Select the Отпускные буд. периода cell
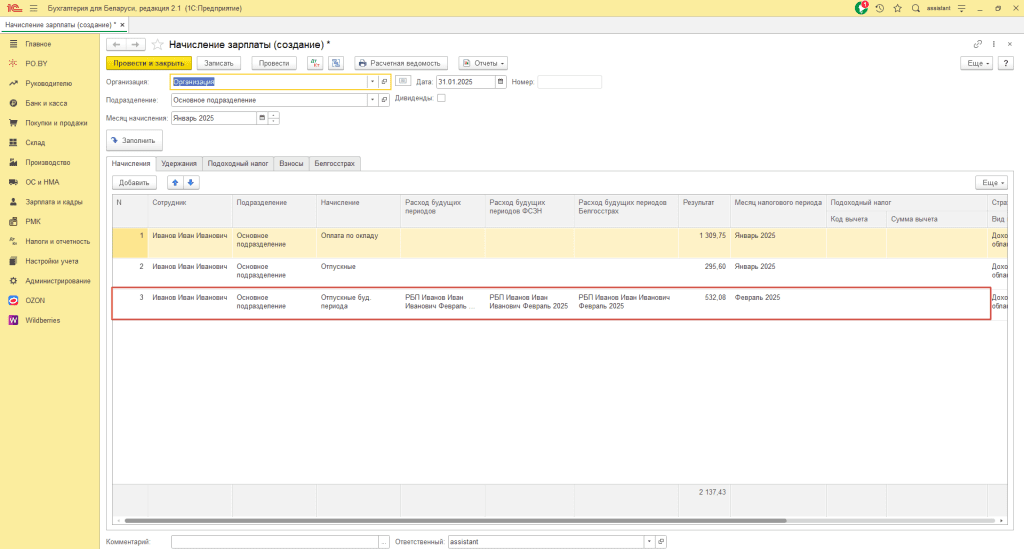Image resolution: width=1024 pixels, height=549 pixels. tap(358, 302)
